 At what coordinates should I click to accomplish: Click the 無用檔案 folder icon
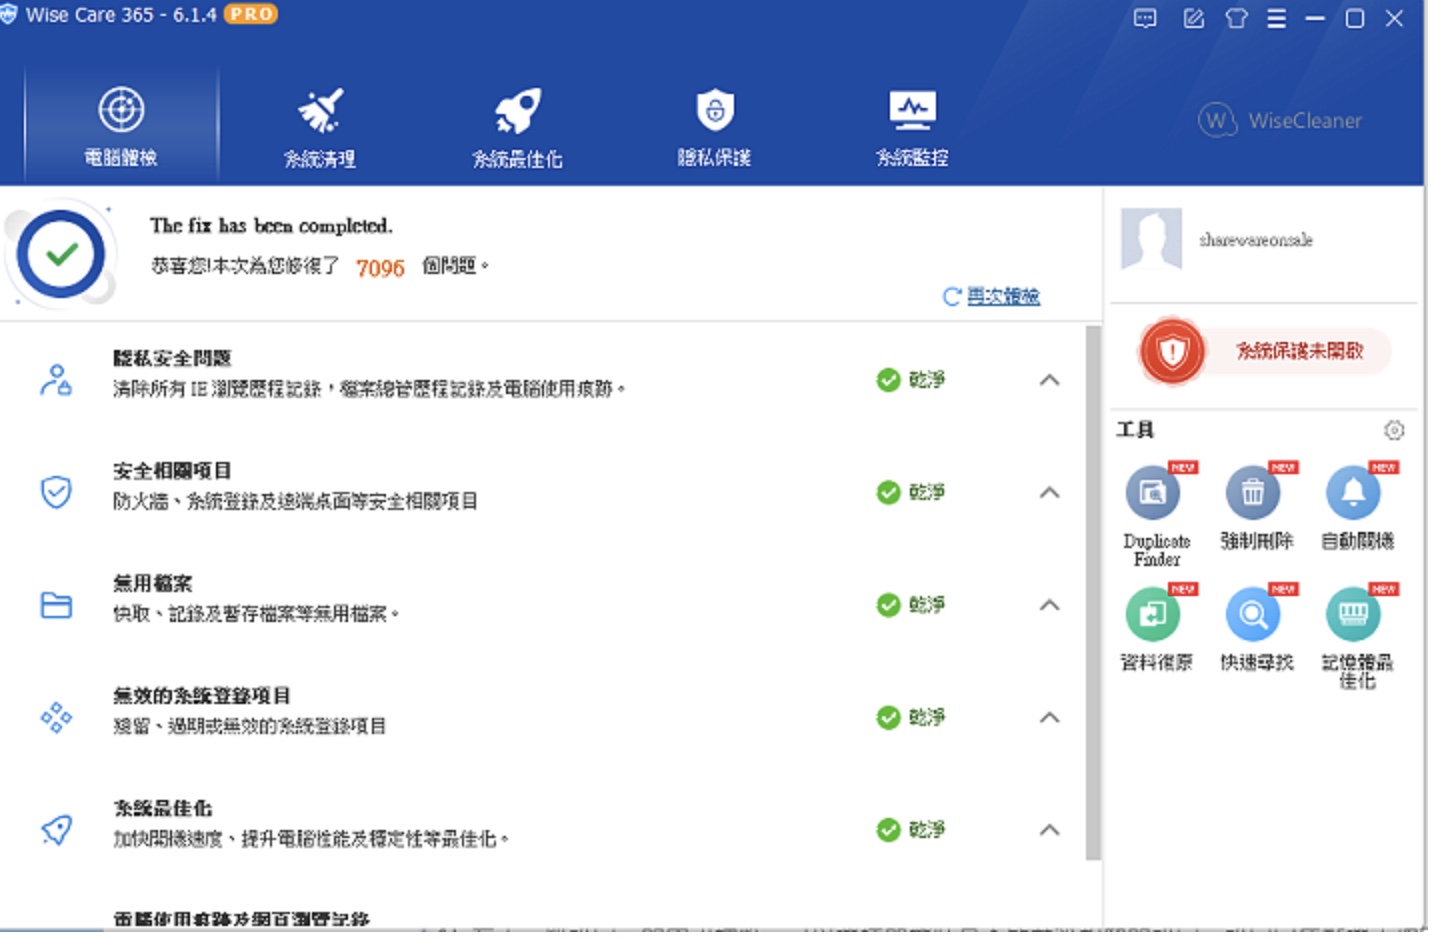point(56,605)
